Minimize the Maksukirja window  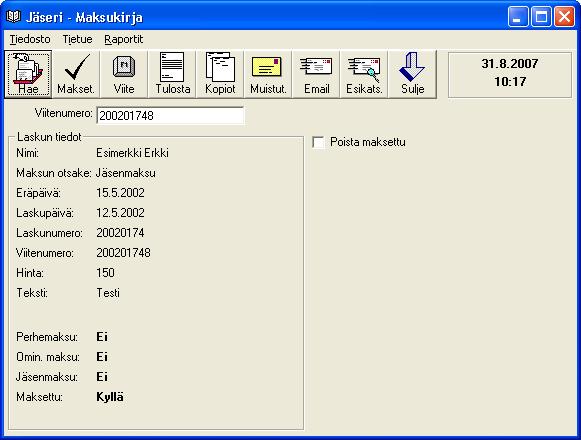click(518, 17)
